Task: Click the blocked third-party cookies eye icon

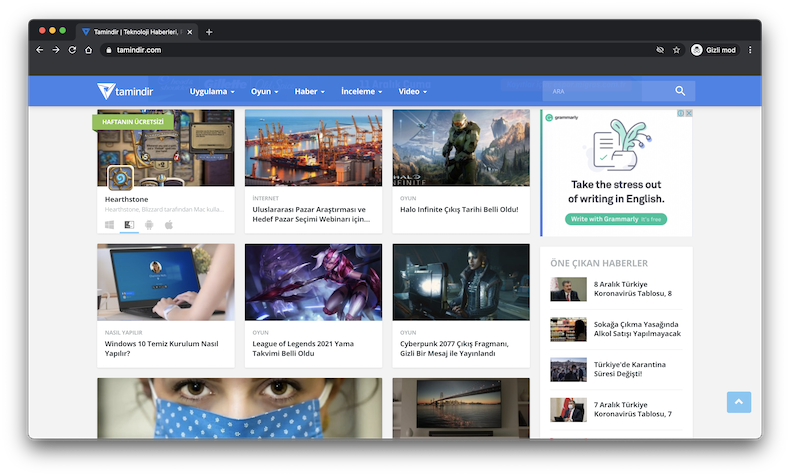Action: (660, 50)
